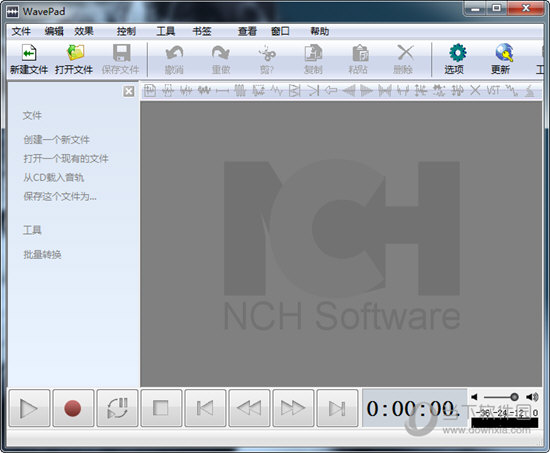Open the Control (控制) menu
The image size is (550, 453).
[126, 32]
